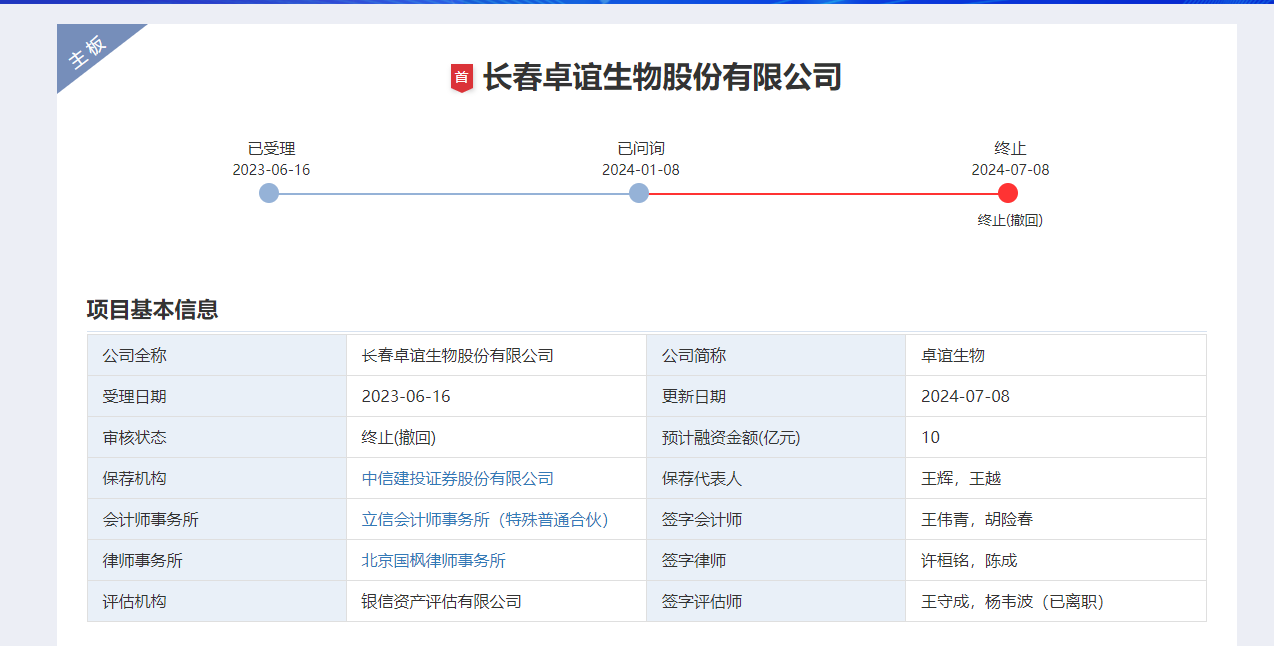Click the 已受理 label above timeline
This screenshot has height=646, width=1274.
coord(271,149)
